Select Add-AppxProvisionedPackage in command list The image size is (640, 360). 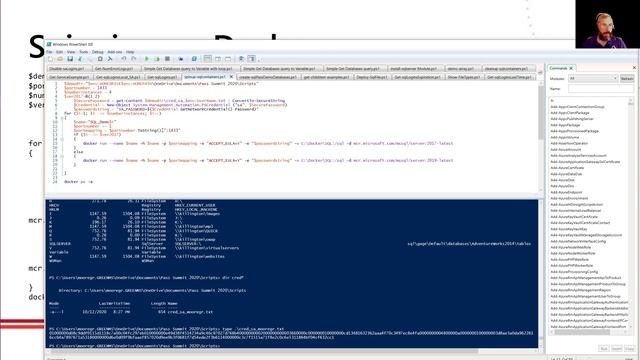574,131
